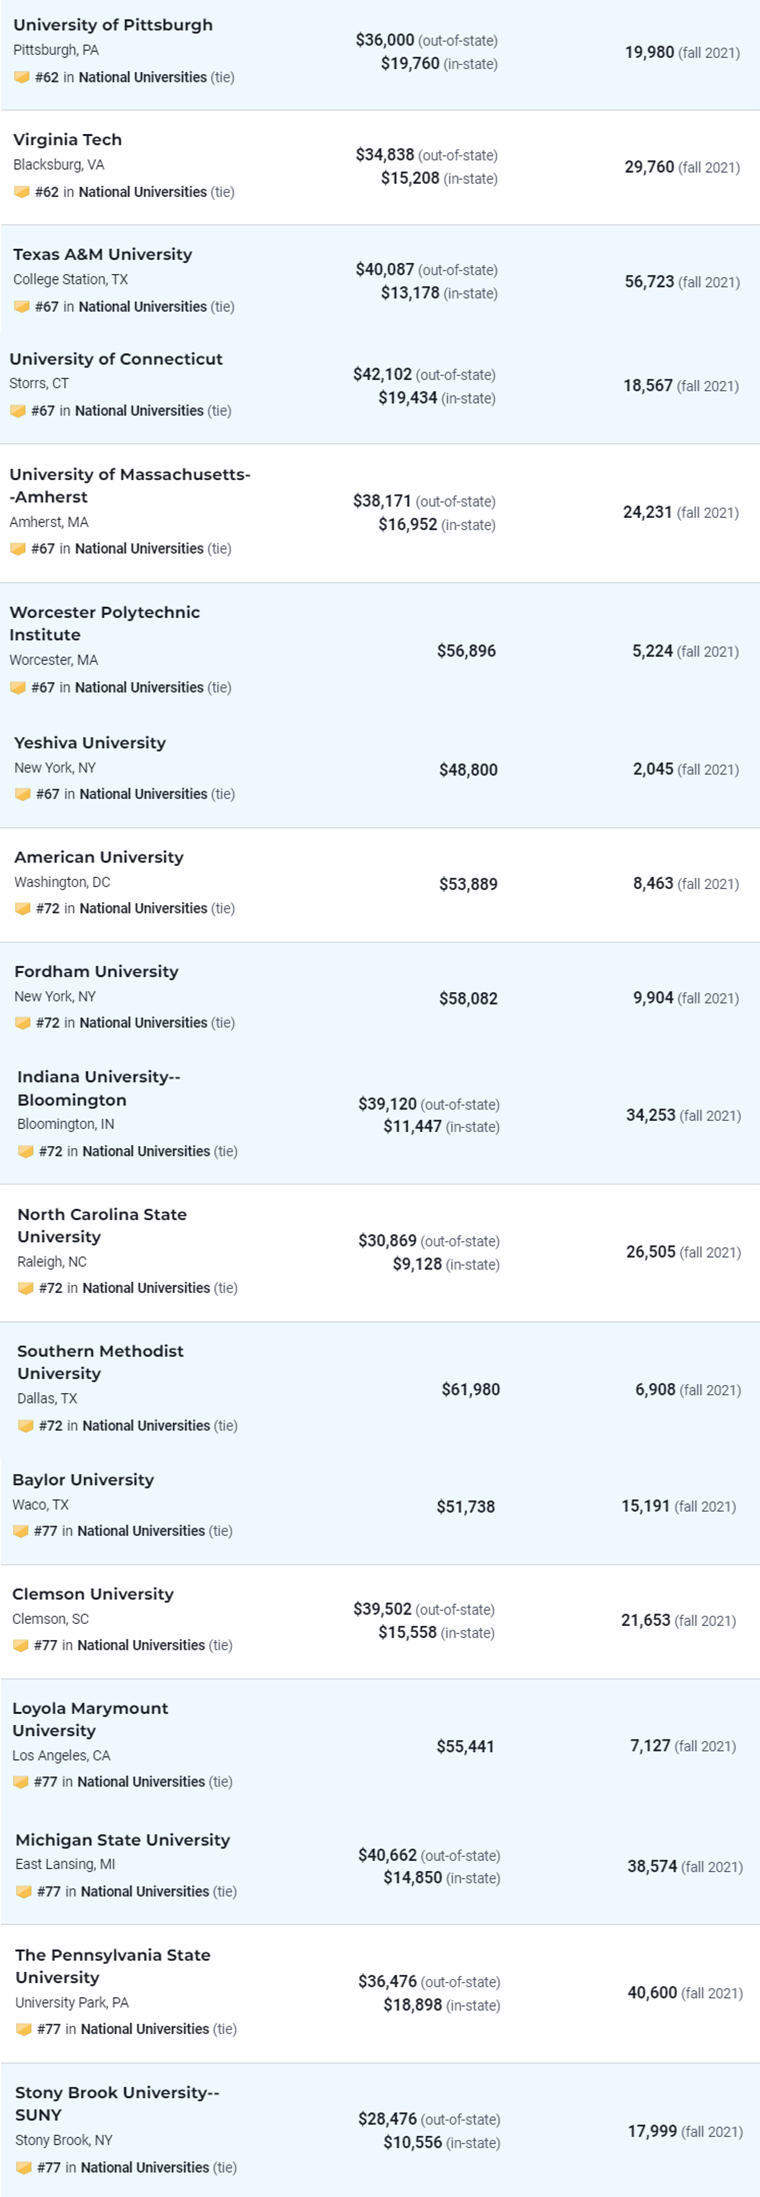The width and height of the screenshot is (760, 2197).
Task: Click the badge icon for Worcester Polytechnic Institute
Action: click(x=18, y=688)
